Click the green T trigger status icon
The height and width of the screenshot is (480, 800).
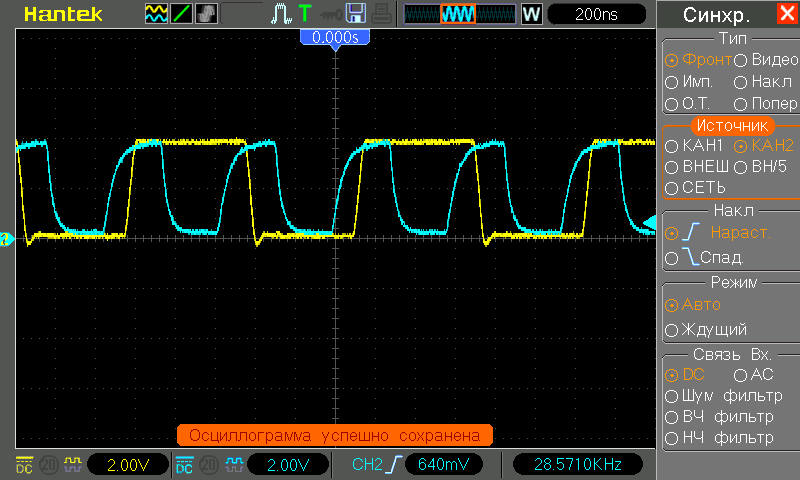[x=304, y=14]
